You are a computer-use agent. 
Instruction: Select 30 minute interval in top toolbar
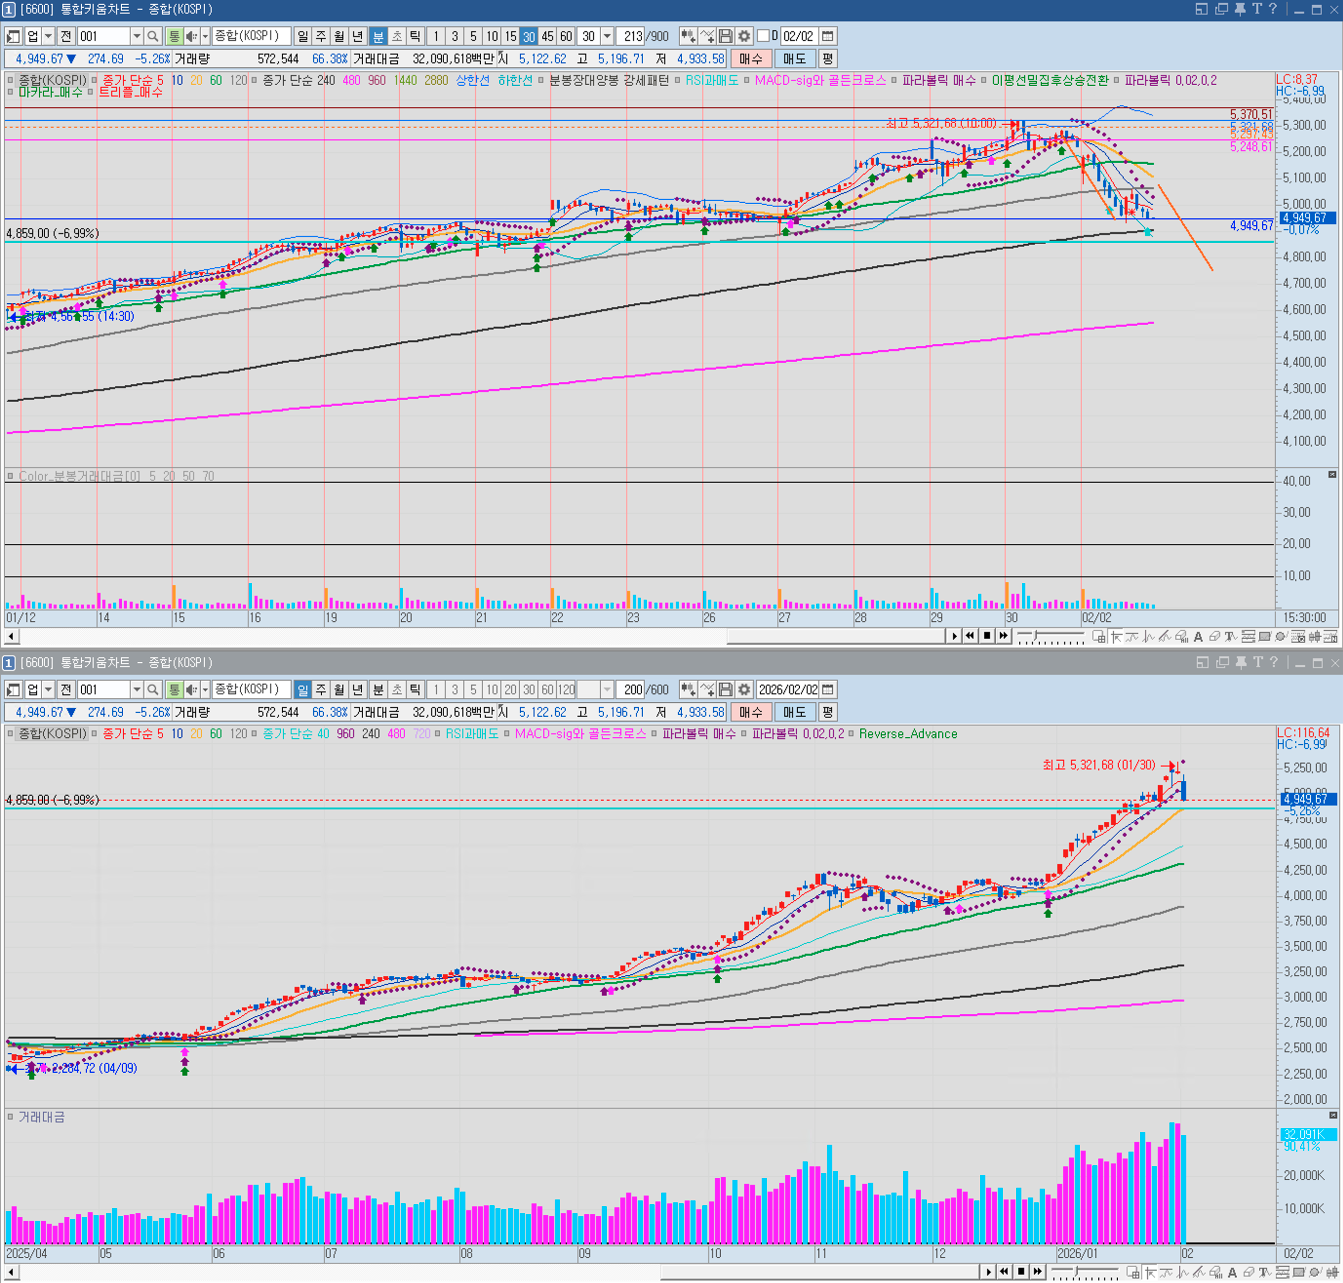click(x=528, y=36)
